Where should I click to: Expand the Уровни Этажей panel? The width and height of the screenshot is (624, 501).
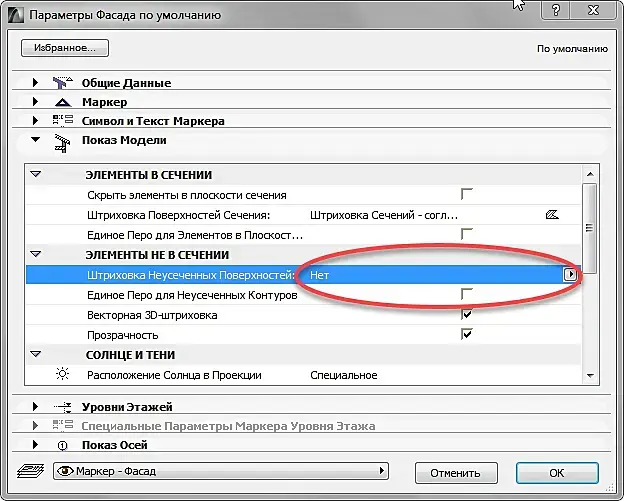(x=35, y=406)
